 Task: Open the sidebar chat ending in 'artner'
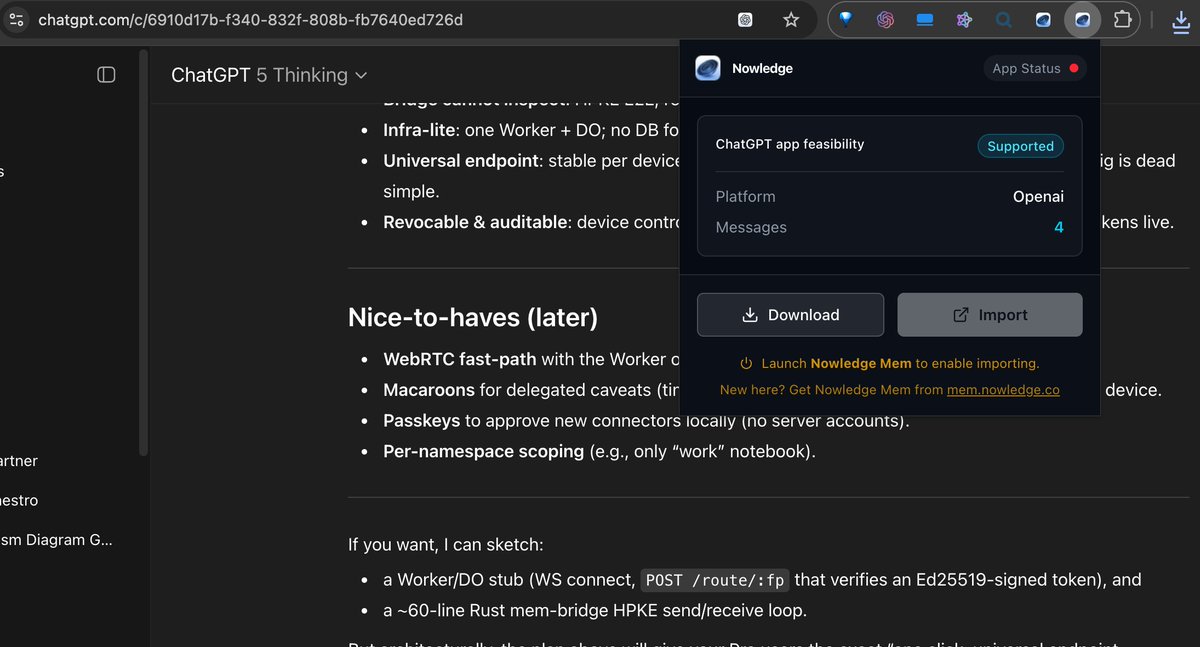tap(19, 461)
